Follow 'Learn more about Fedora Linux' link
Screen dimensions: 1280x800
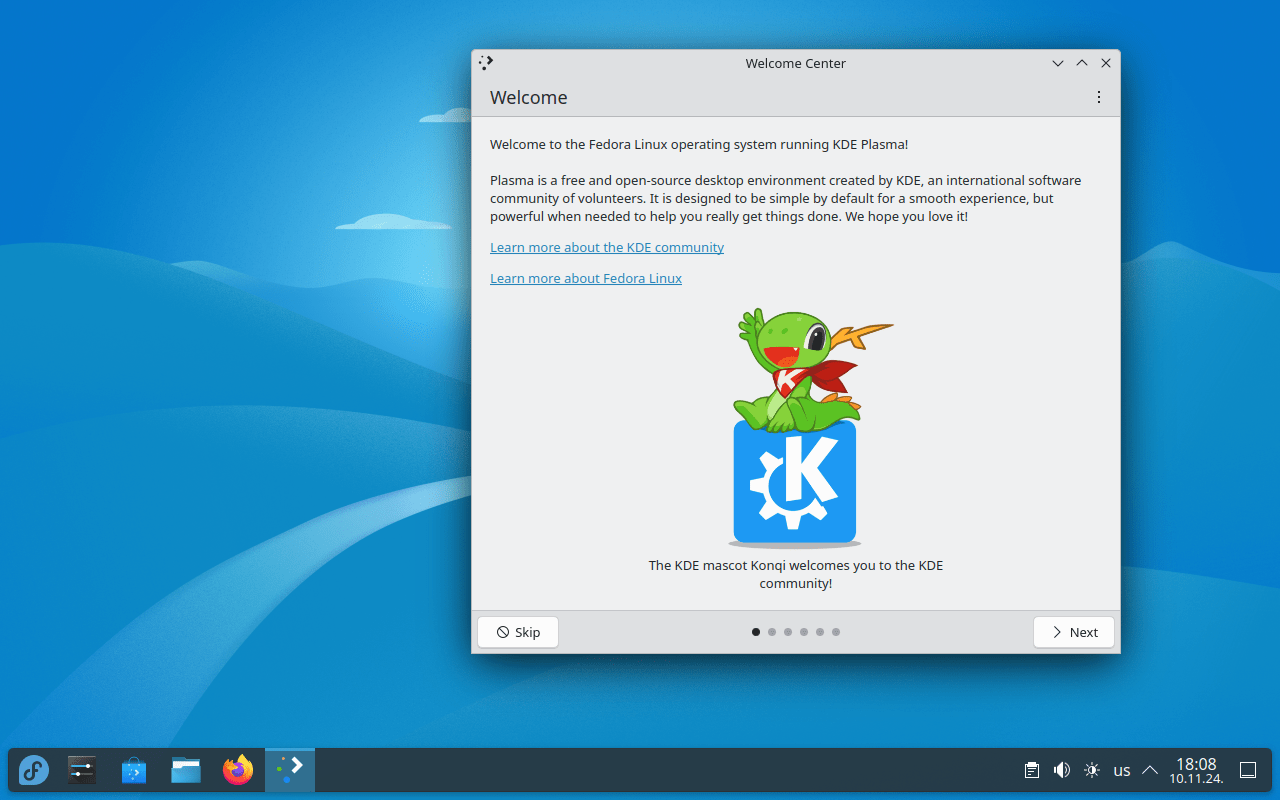pos(586,278)
